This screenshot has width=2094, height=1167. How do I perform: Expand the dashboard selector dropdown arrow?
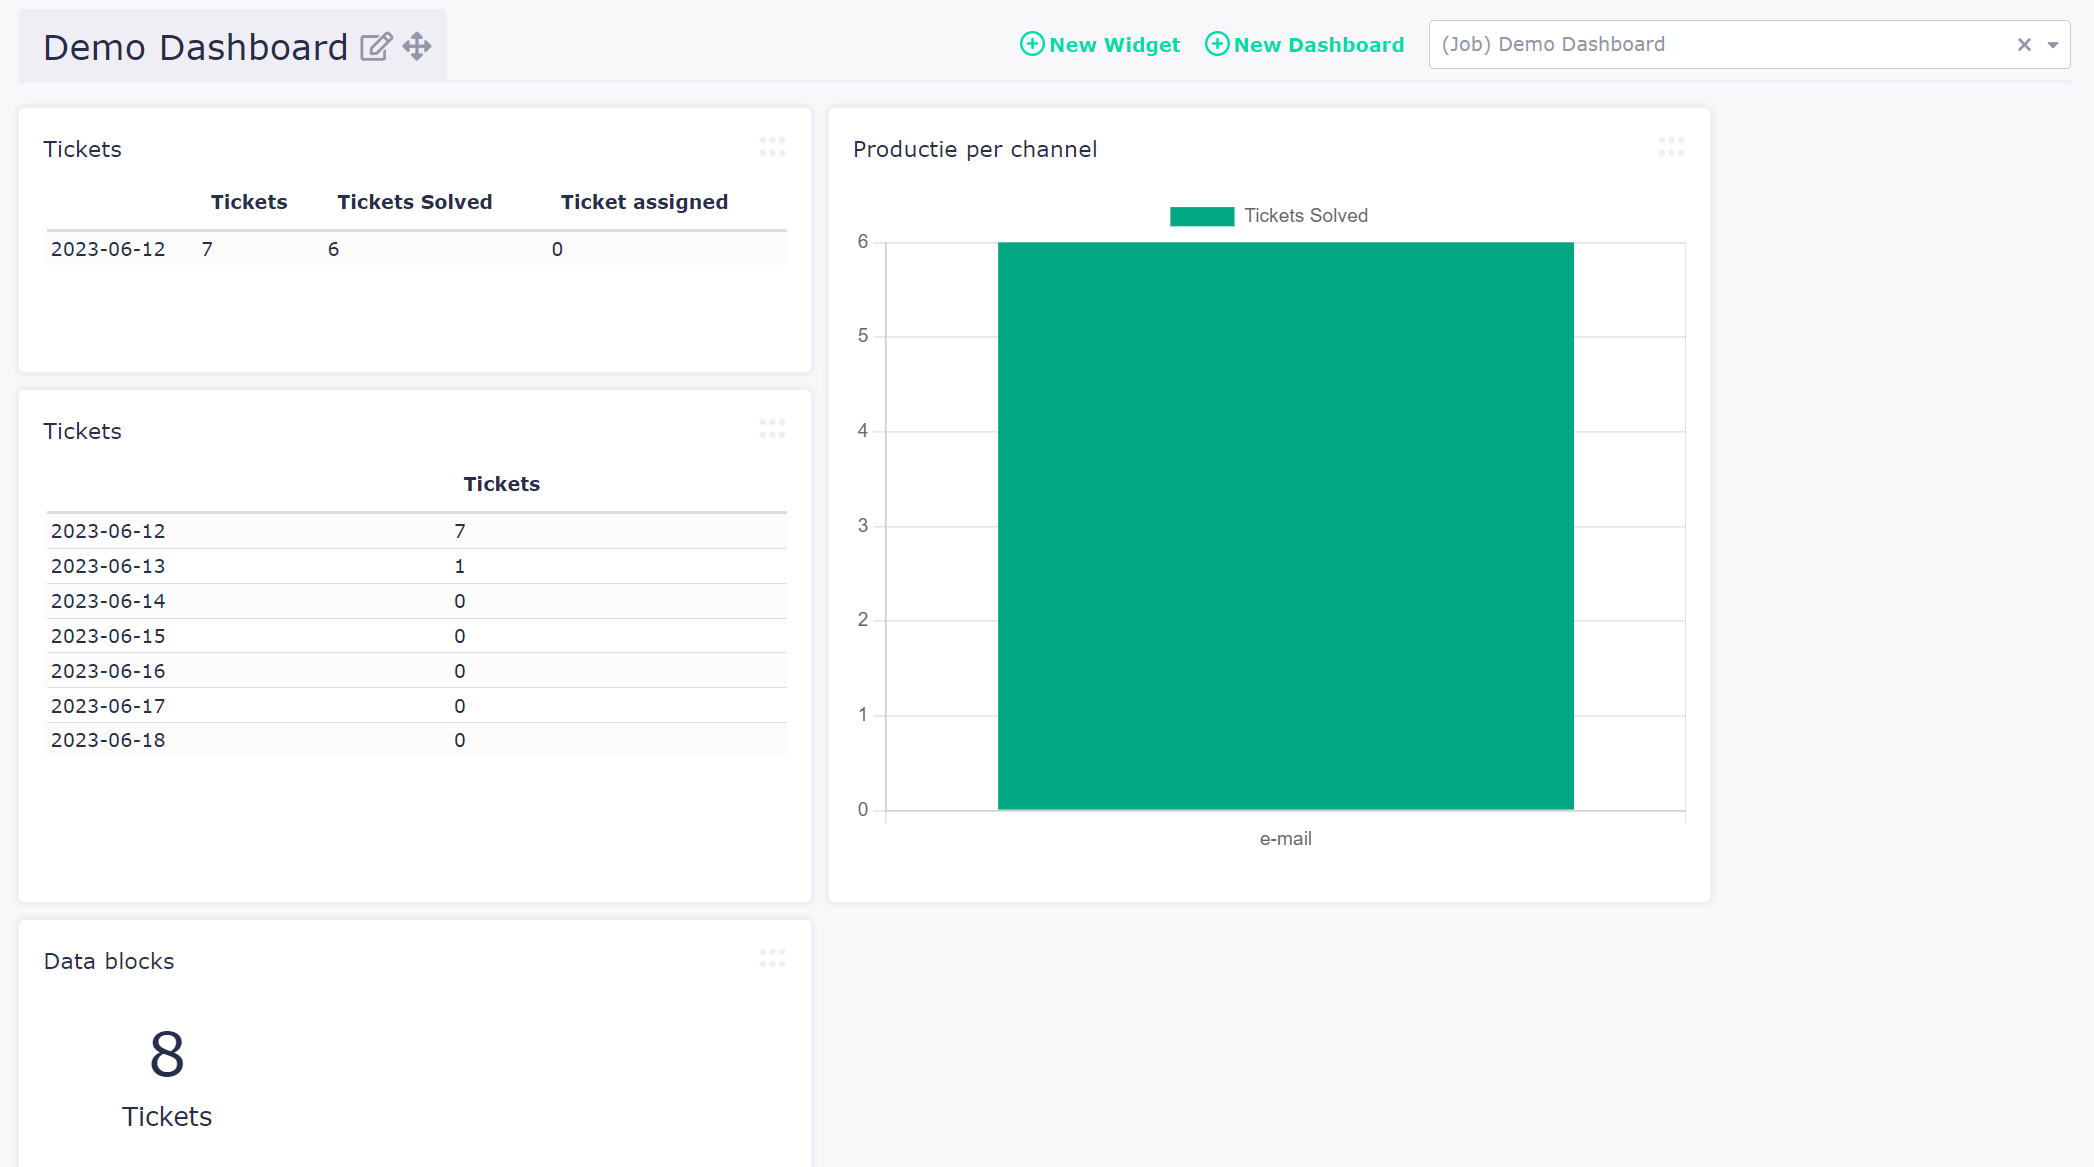(2053, 45)
